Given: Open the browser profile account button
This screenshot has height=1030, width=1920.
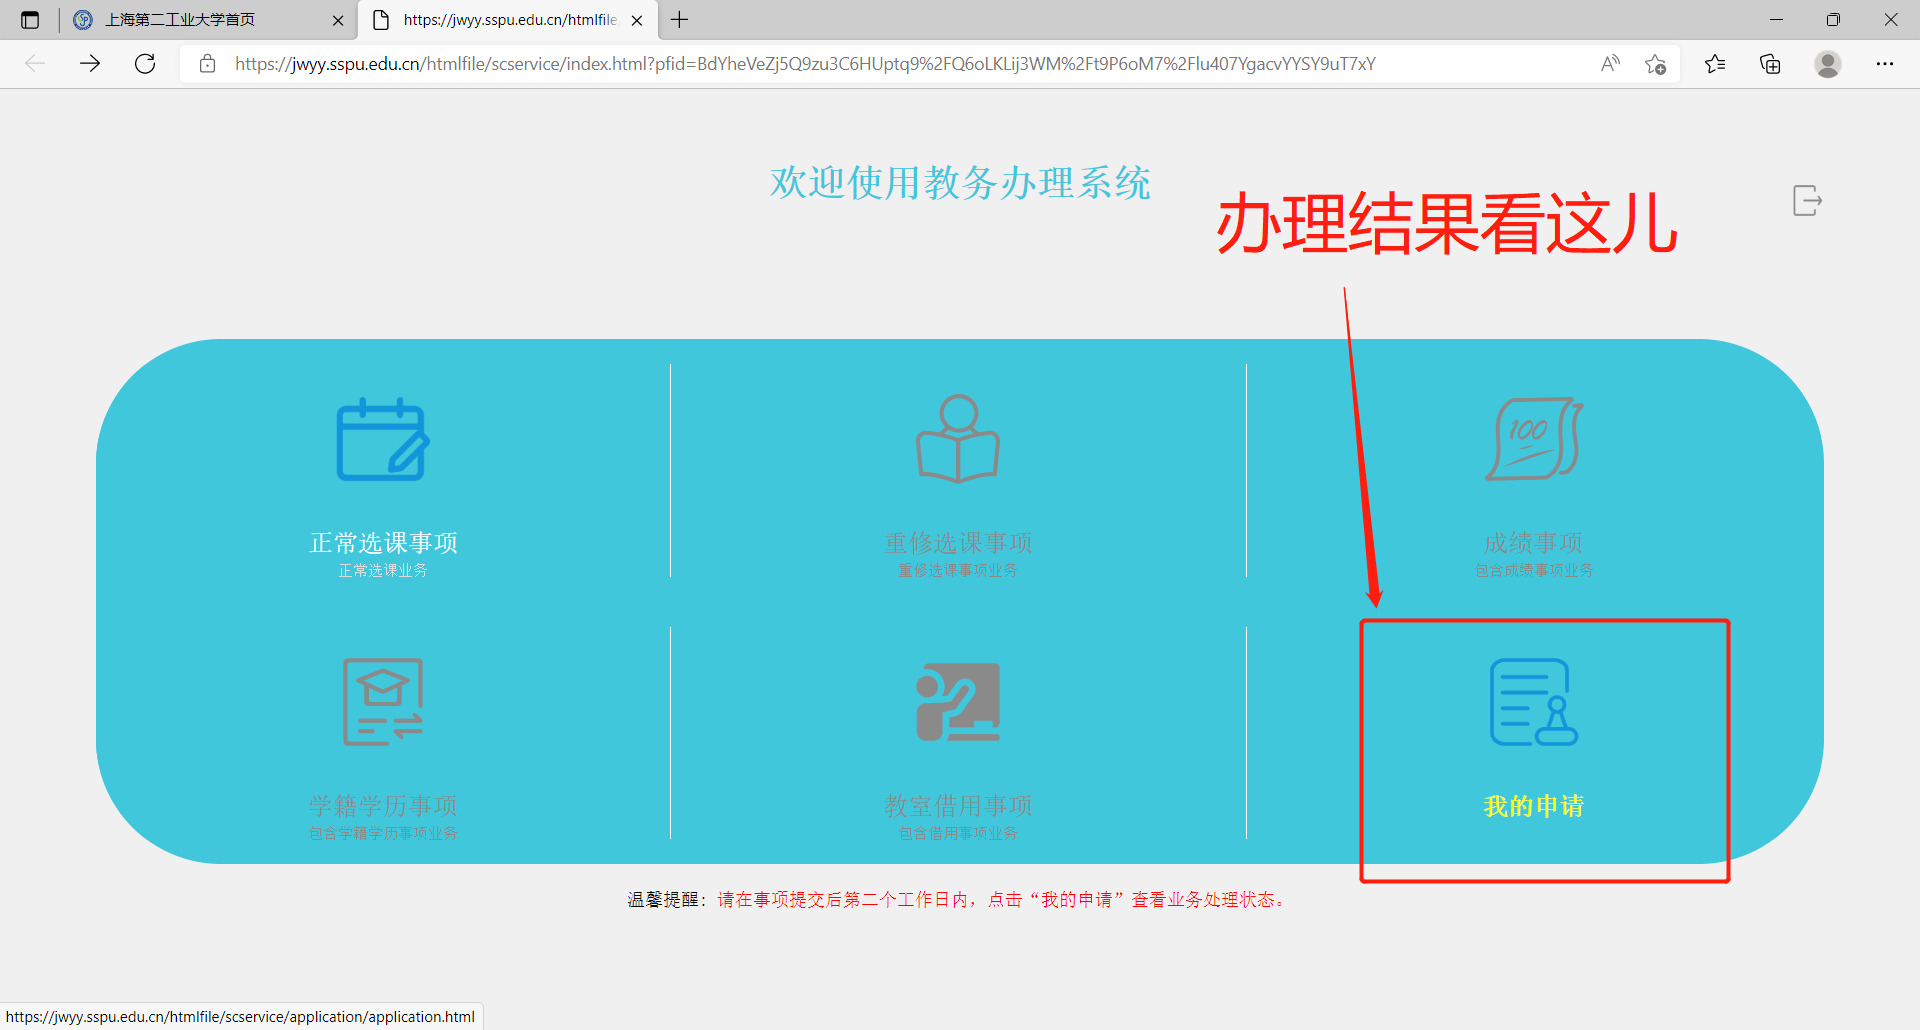Looking at the screenshot, I should coord(1828,64).
